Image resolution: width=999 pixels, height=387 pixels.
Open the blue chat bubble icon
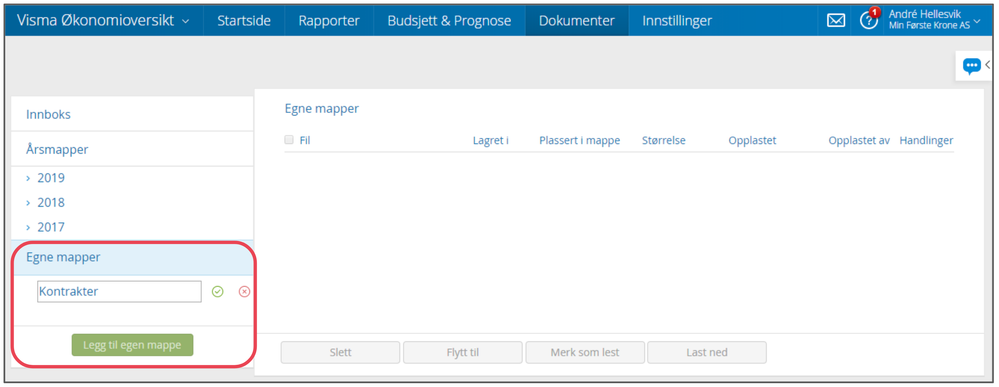(x=971, y=65)
